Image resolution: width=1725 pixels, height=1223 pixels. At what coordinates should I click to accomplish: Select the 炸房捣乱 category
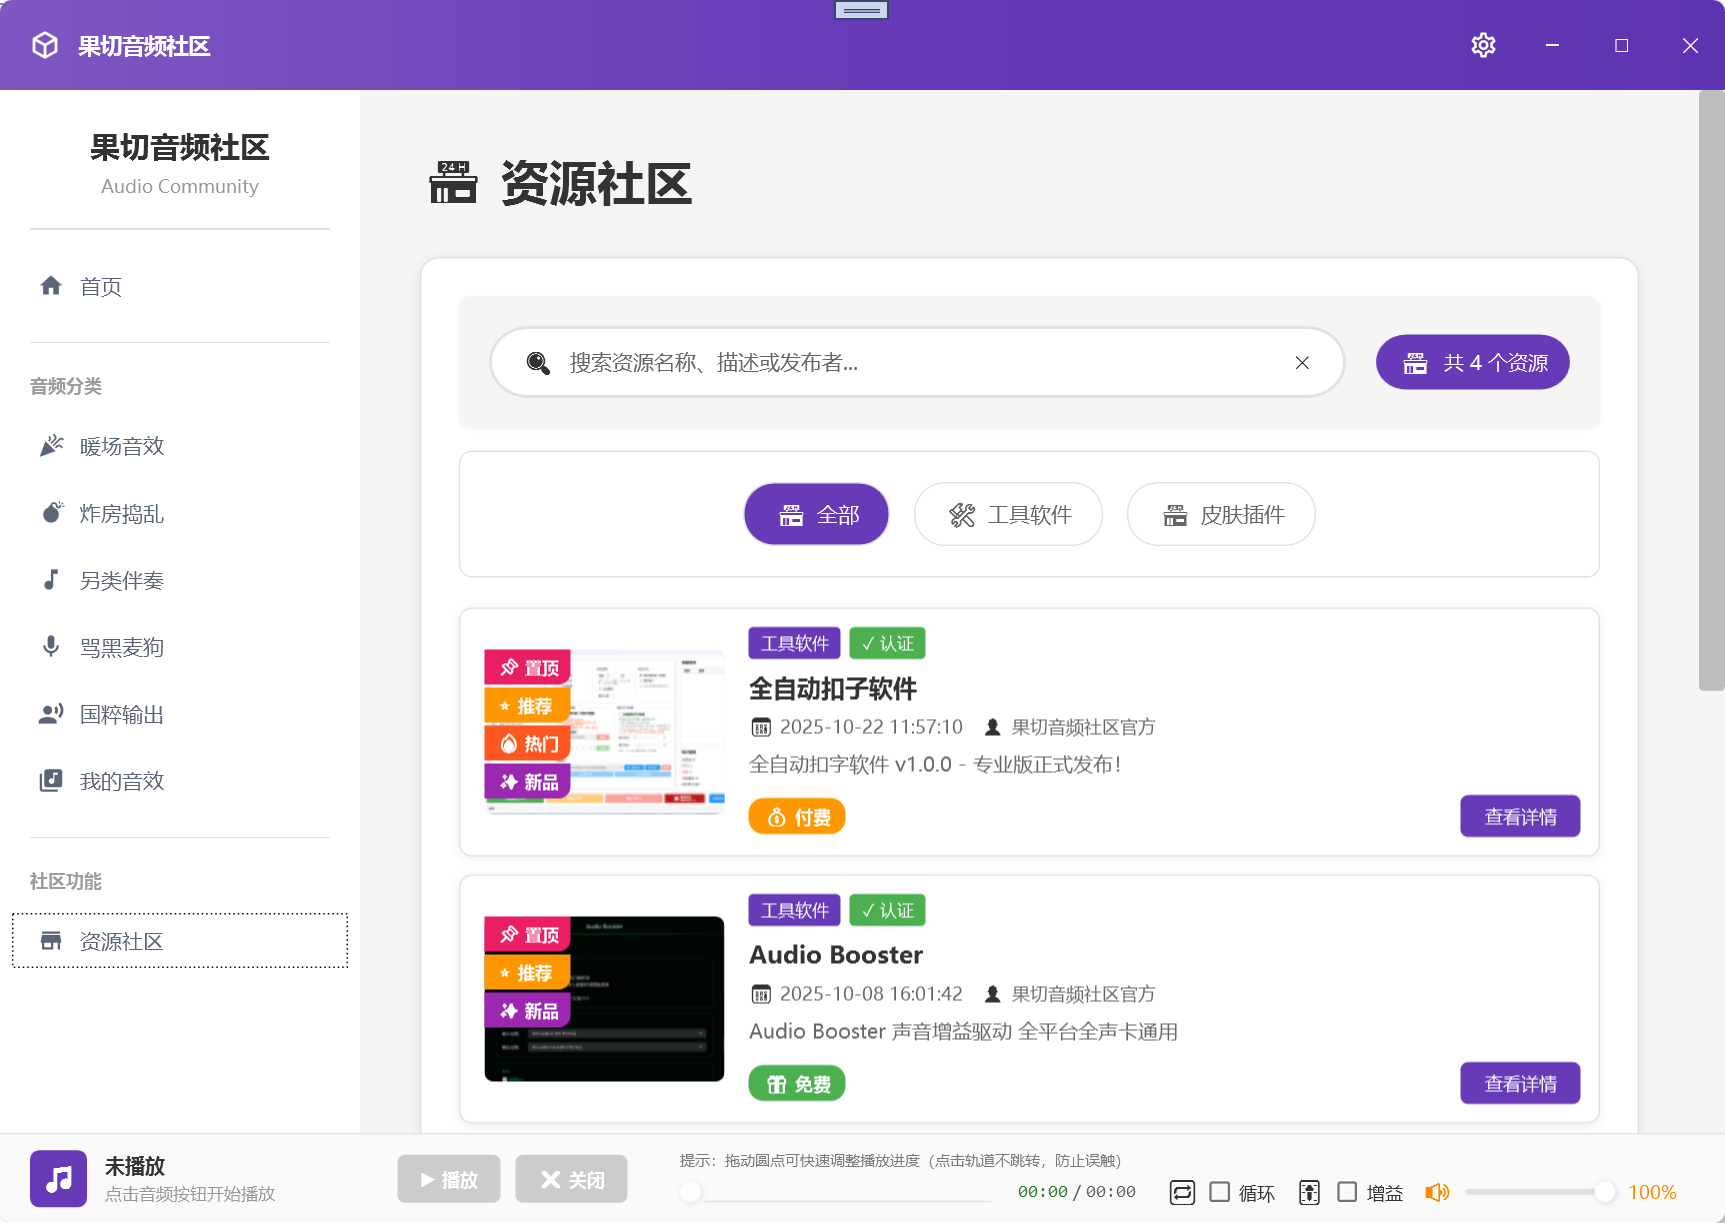[121, 513]
